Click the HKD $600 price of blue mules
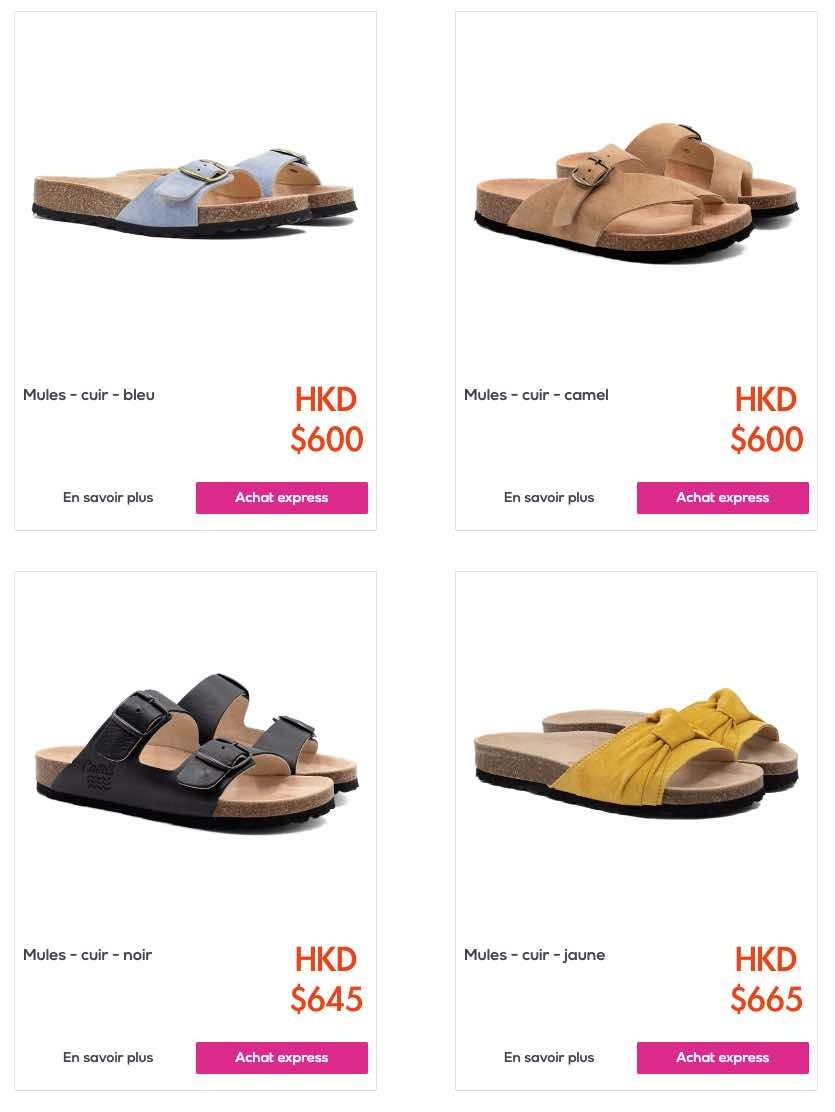Screen dimensions: 835x1112 pos(326,420)
